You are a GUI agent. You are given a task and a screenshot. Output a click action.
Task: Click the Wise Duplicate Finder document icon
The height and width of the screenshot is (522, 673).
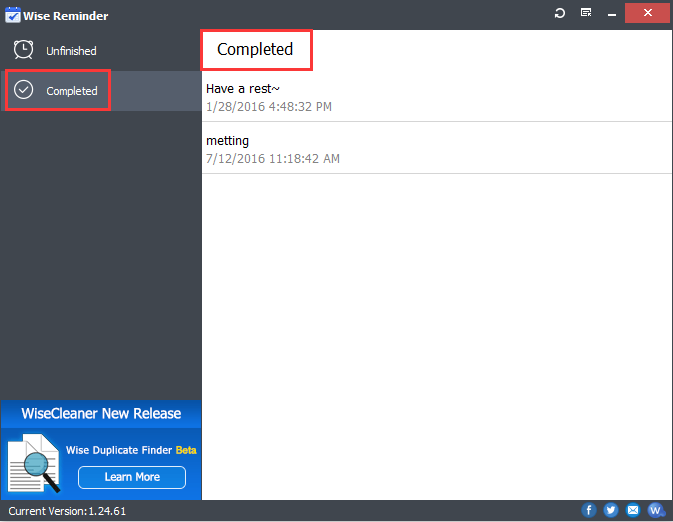pos(33,463)
